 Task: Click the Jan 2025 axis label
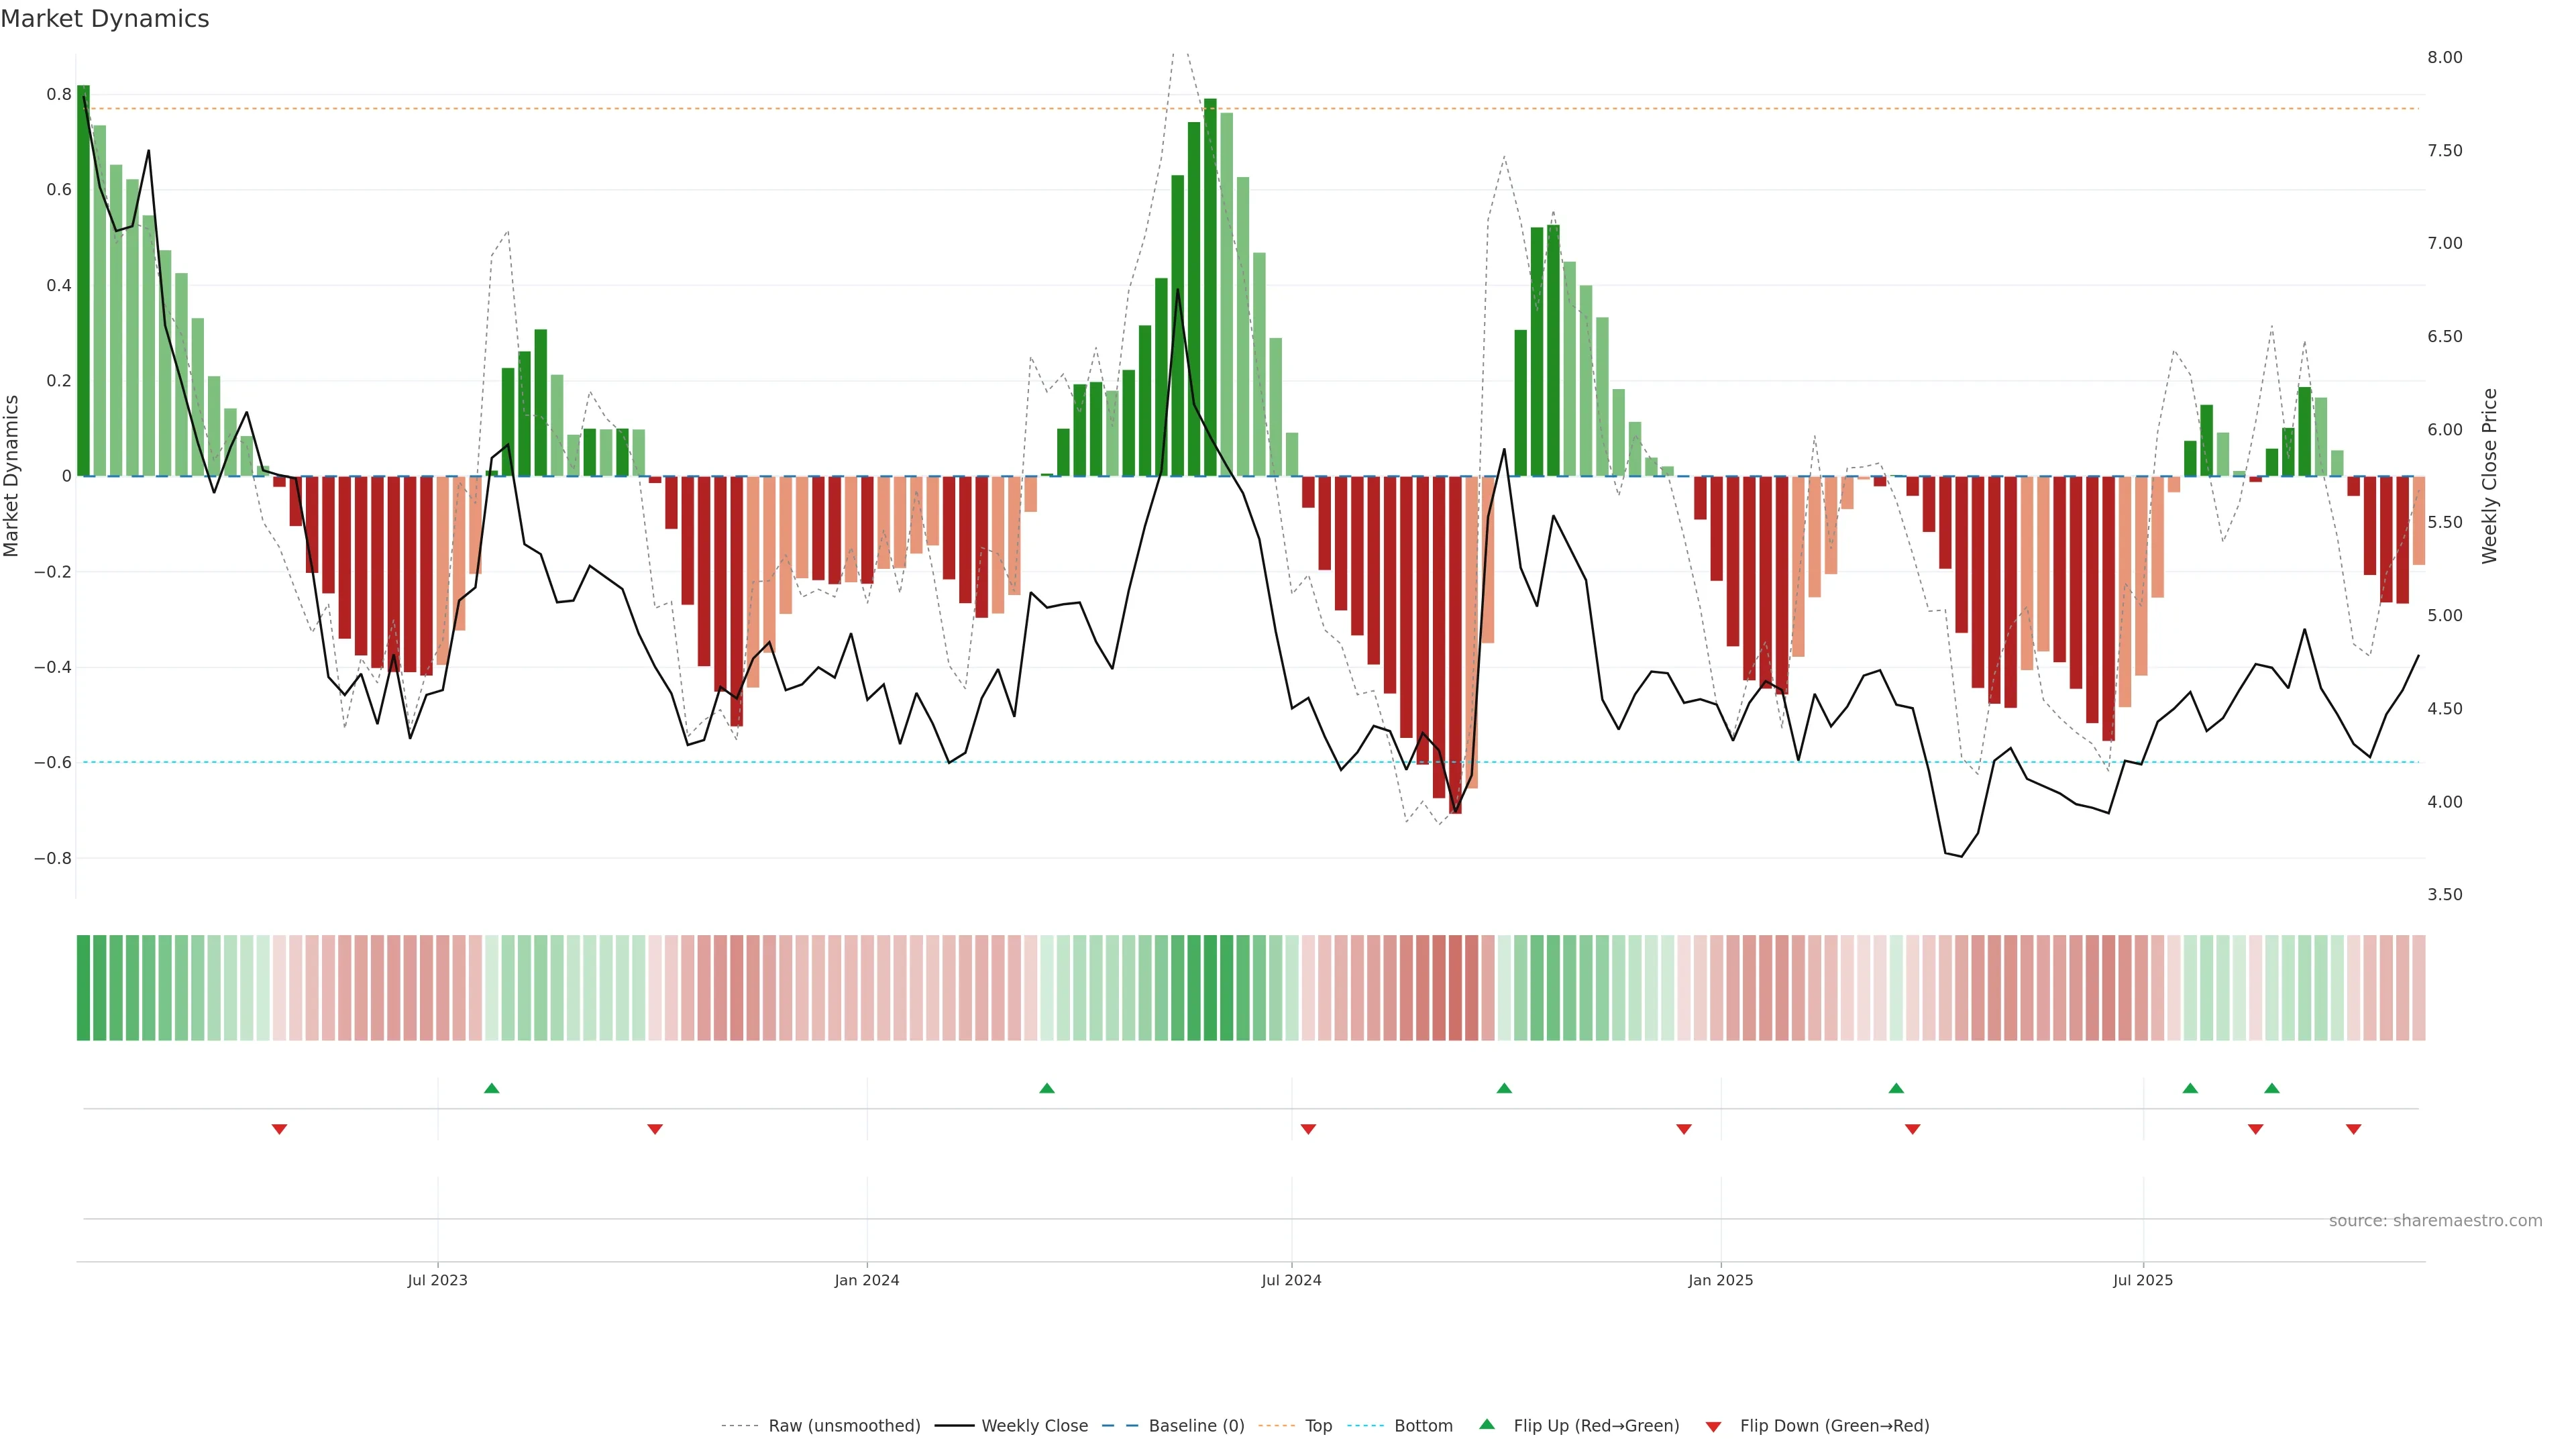1720,1280
